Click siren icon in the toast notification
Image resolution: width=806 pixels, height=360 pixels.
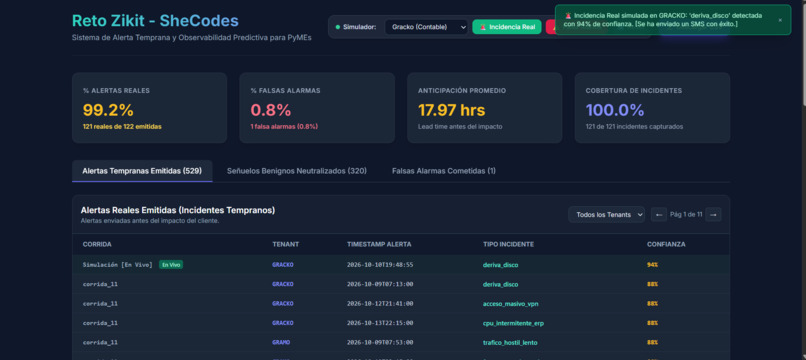click(x=568, y=16)
